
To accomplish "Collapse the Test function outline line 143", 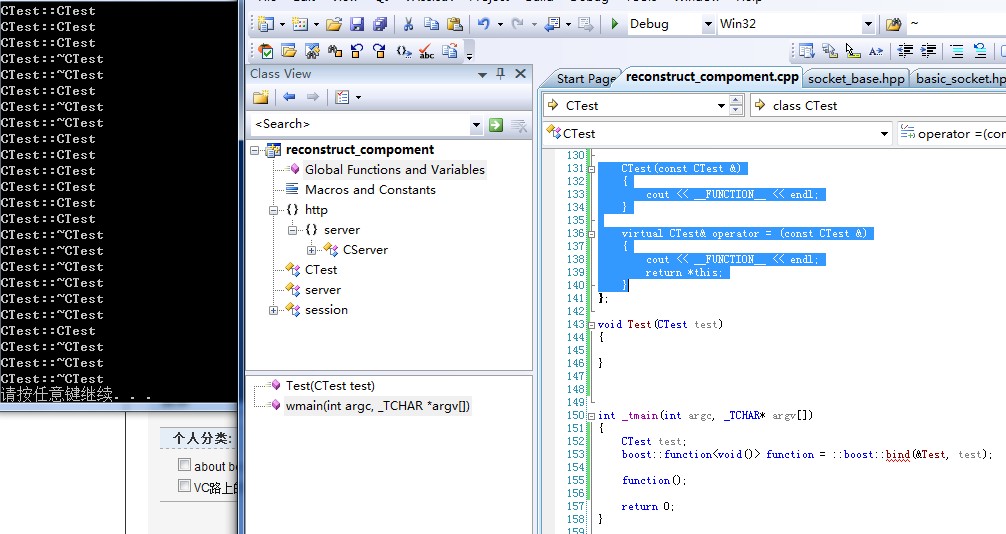I will [x=592, y=325].
